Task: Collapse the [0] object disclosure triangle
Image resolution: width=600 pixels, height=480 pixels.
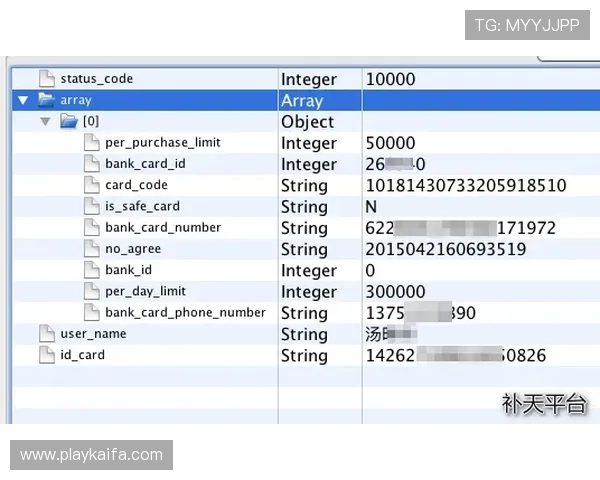Action: tap(45, 122)
